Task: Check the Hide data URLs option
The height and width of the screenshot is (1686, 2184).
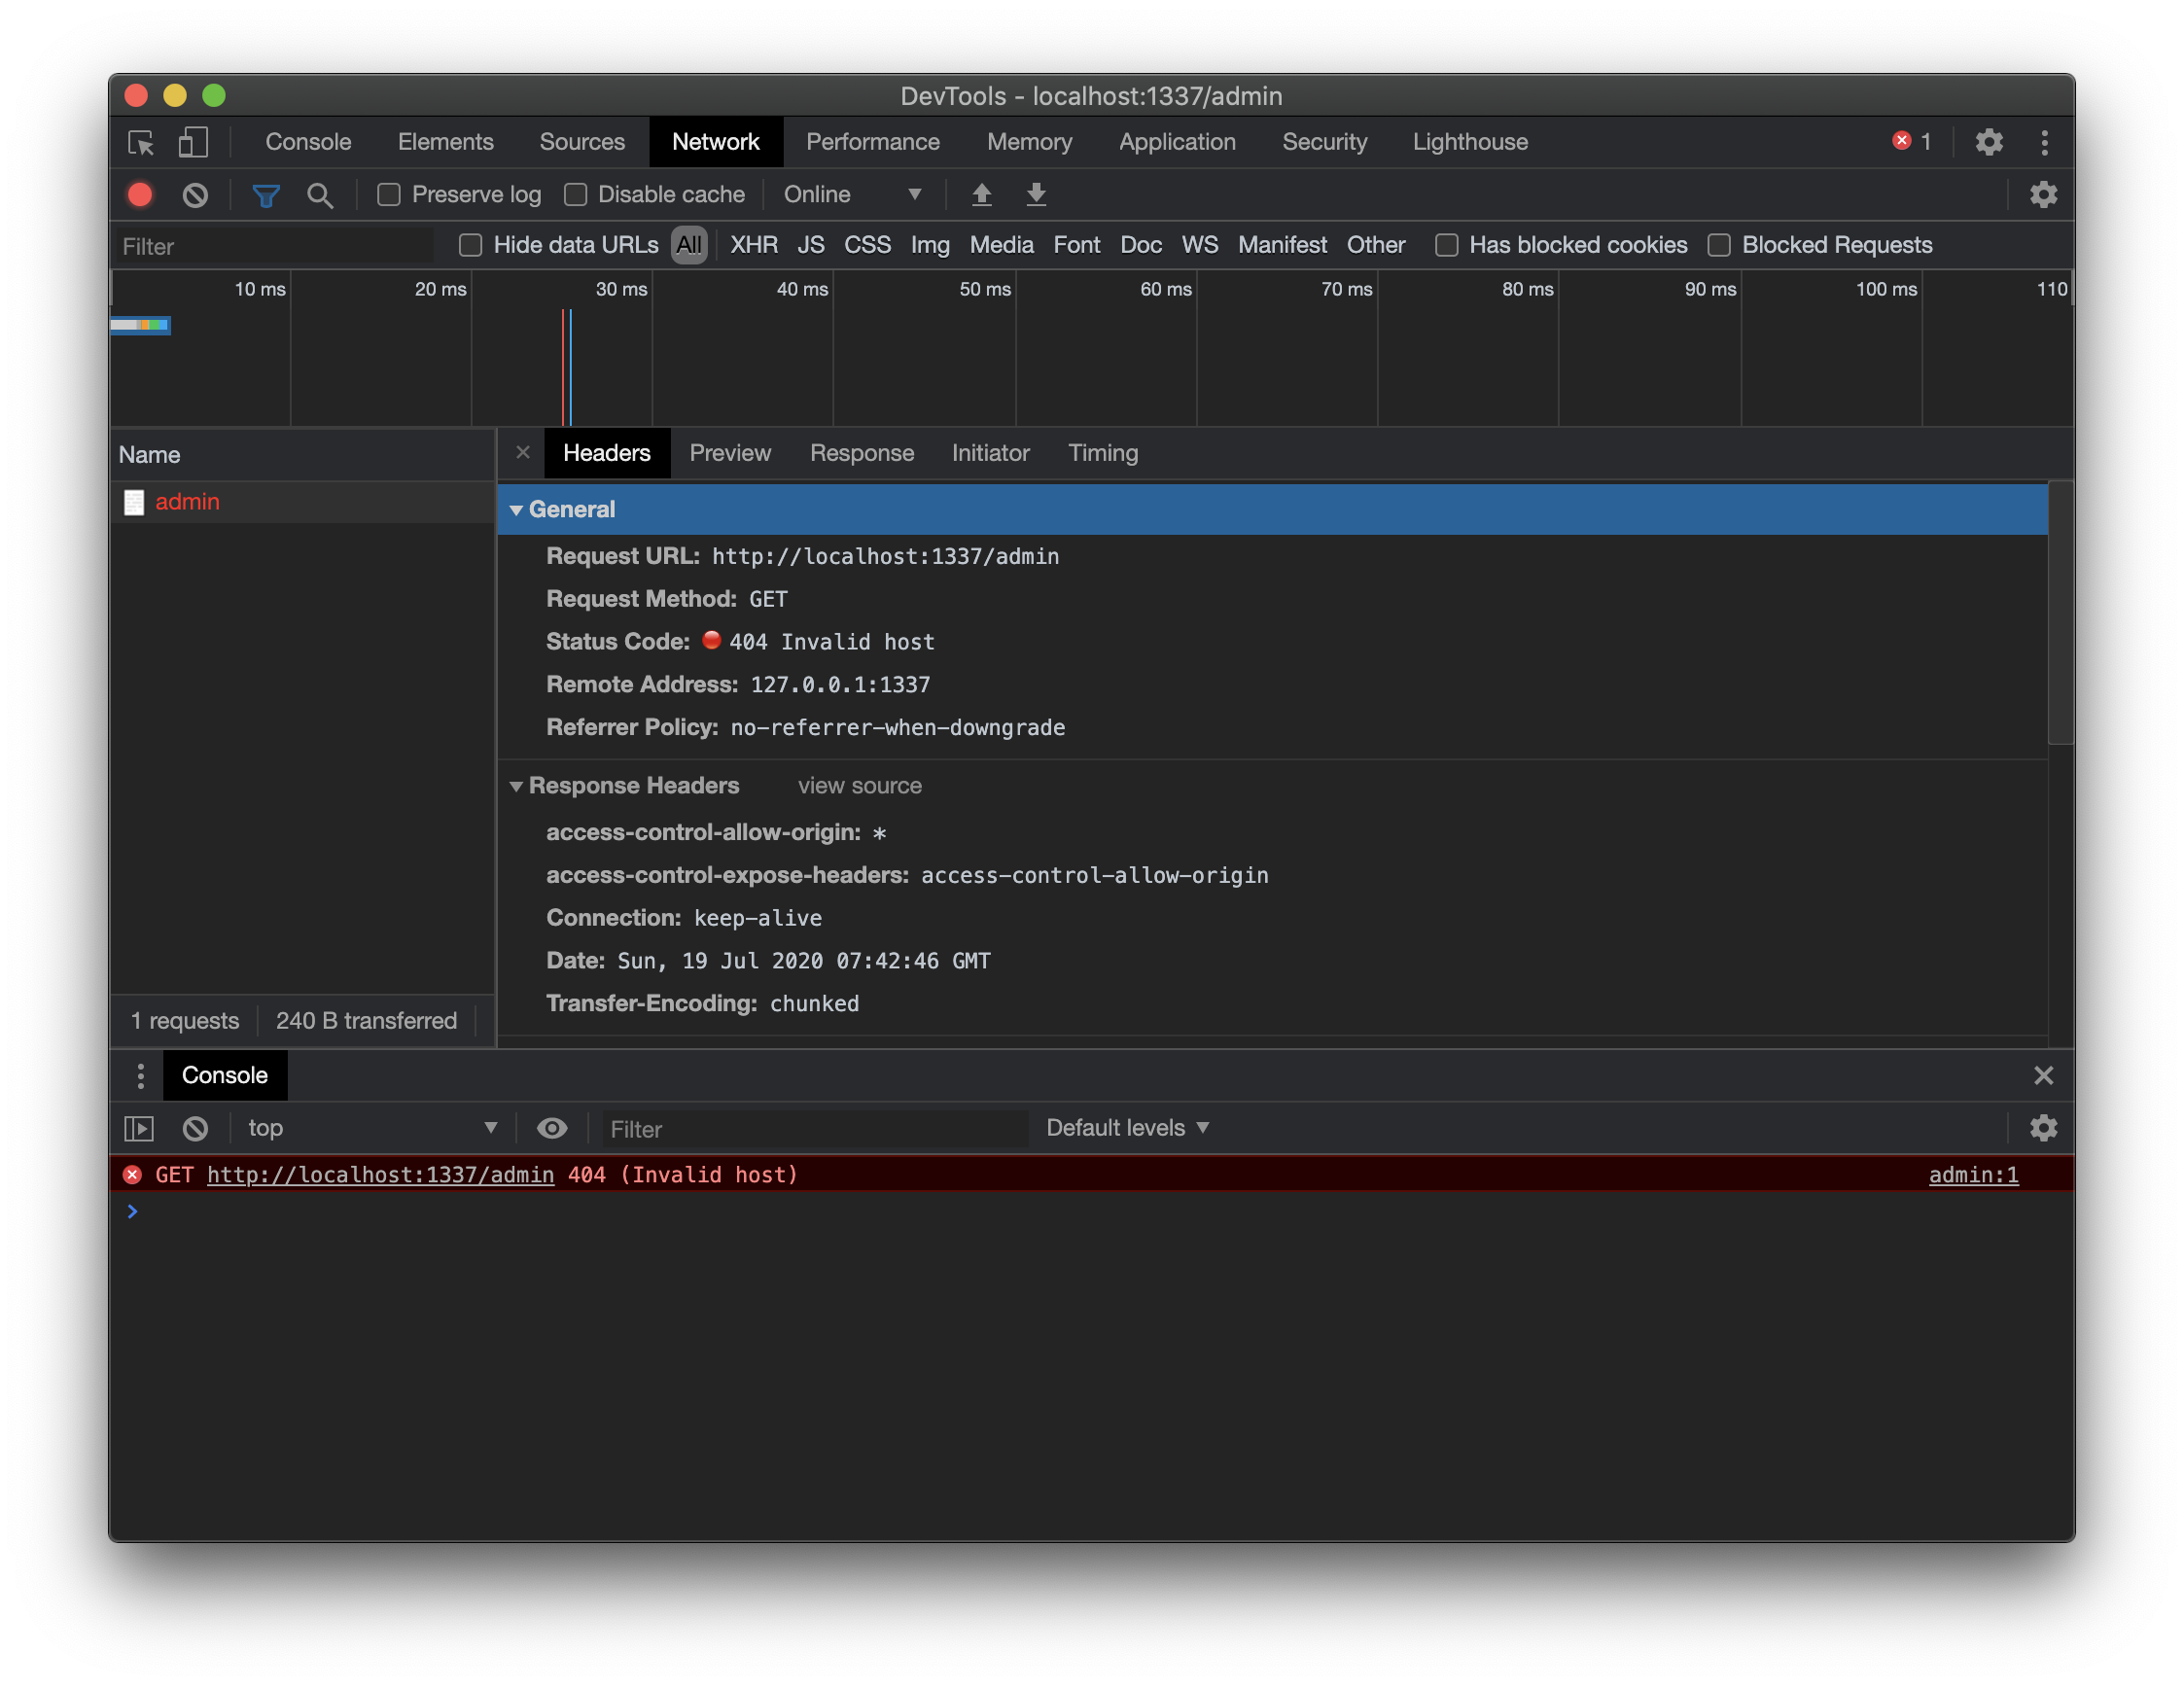Action: tap(470, 244)
